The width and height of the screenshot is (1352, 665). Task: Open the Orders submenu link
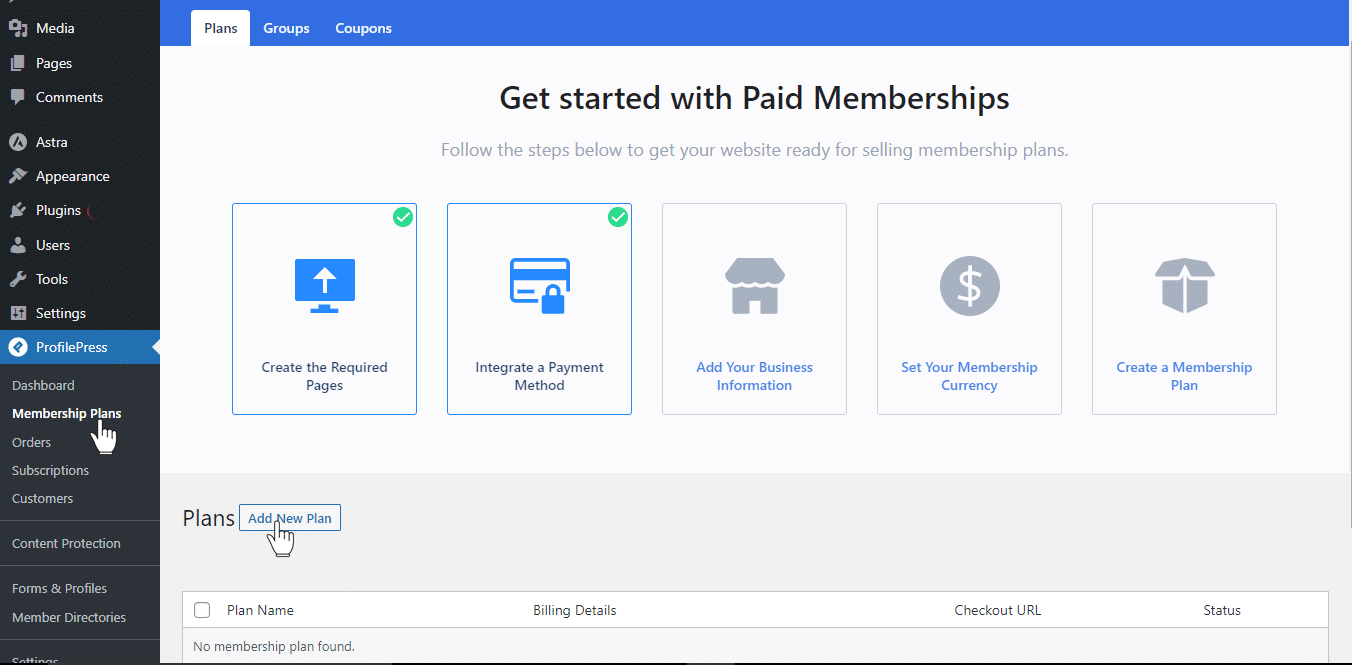tap(31, 442)
